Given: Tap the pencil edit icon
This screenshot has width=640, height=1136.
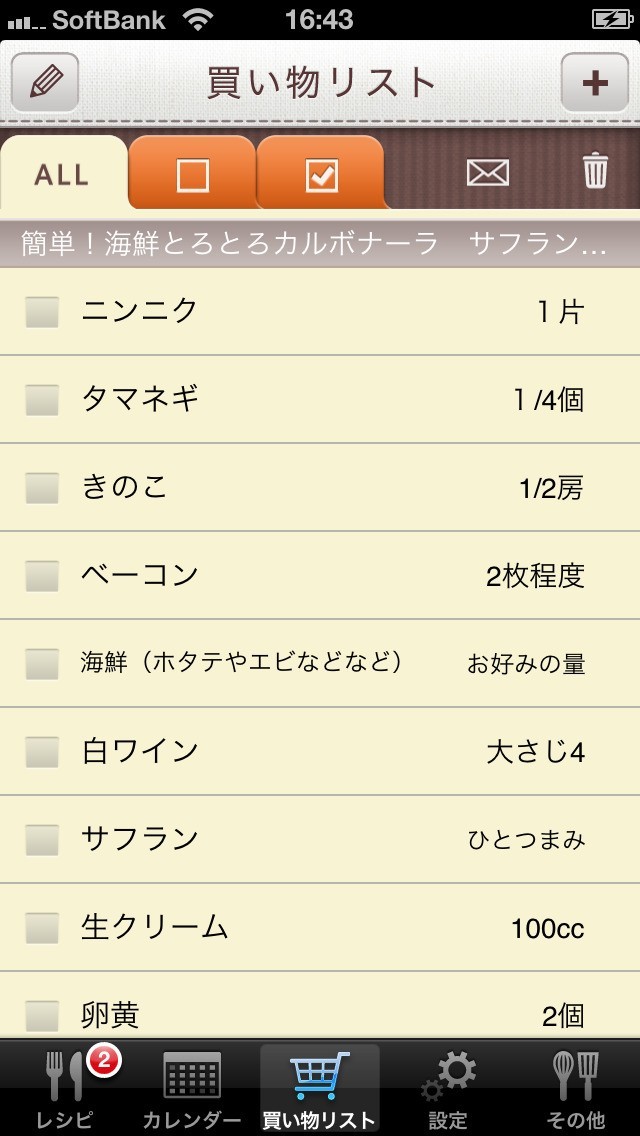Looking at the screenshot, I should (x=46, y=82).
